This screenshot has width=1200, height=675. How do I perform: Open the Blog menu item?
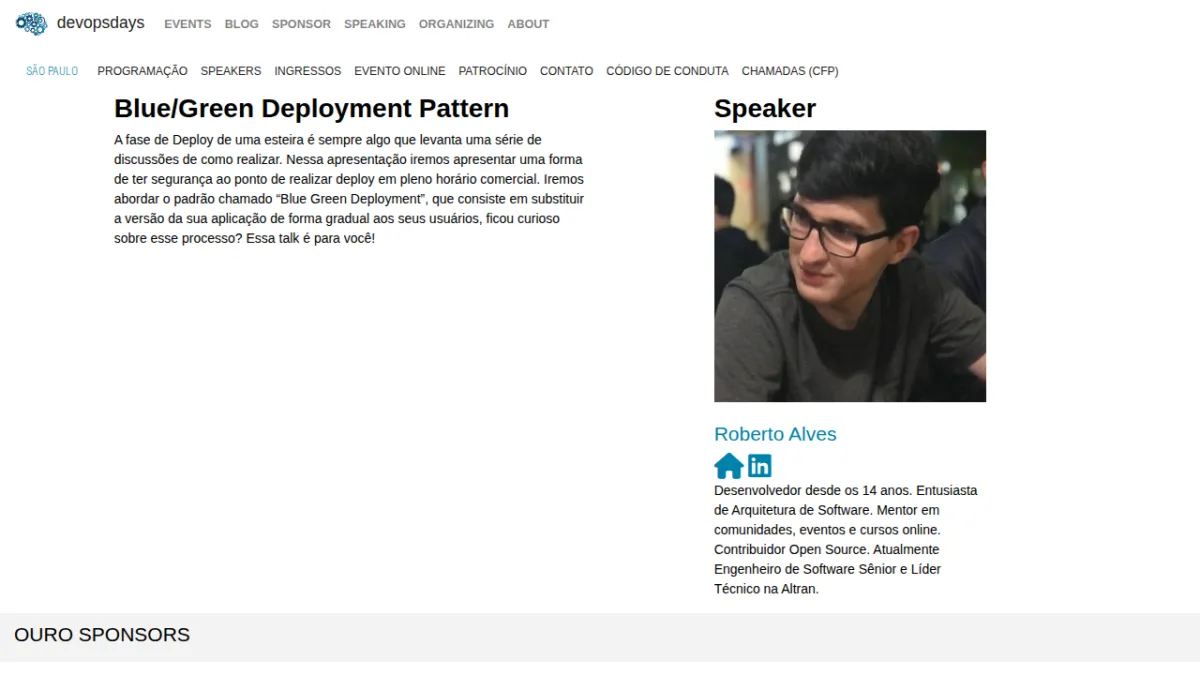(242, 24)
